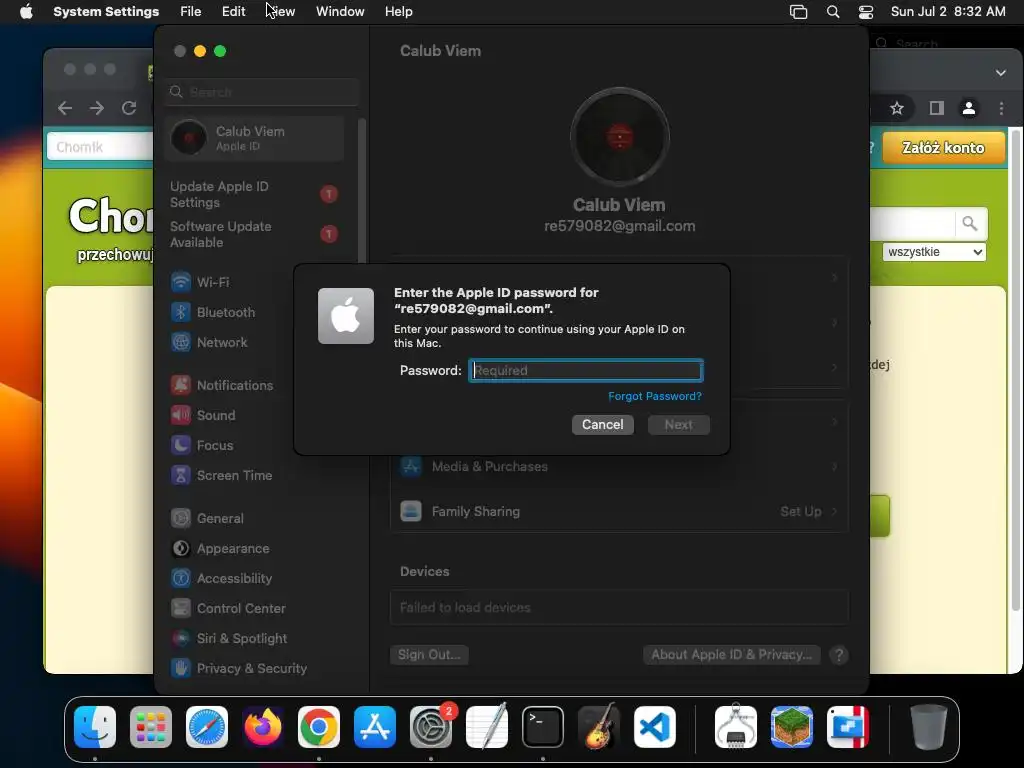The height and width of the screenshot is (768, 1024).
Task: Open Finder from the Dock
Action: coord(95,727)
